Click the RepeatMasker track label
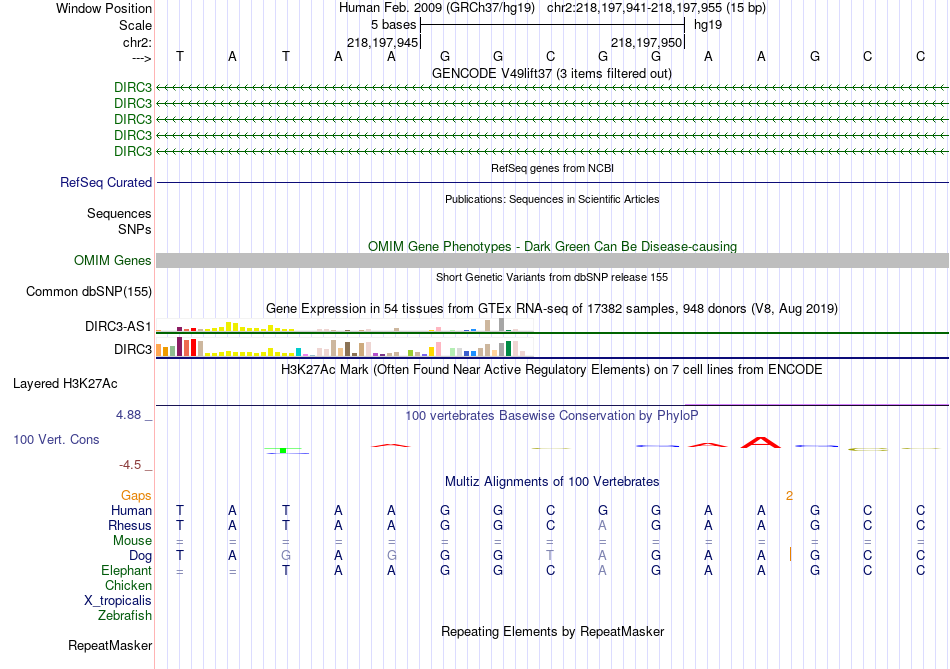Screen dimensions: 950x669 pyautogui.click(x=110, y=646)
